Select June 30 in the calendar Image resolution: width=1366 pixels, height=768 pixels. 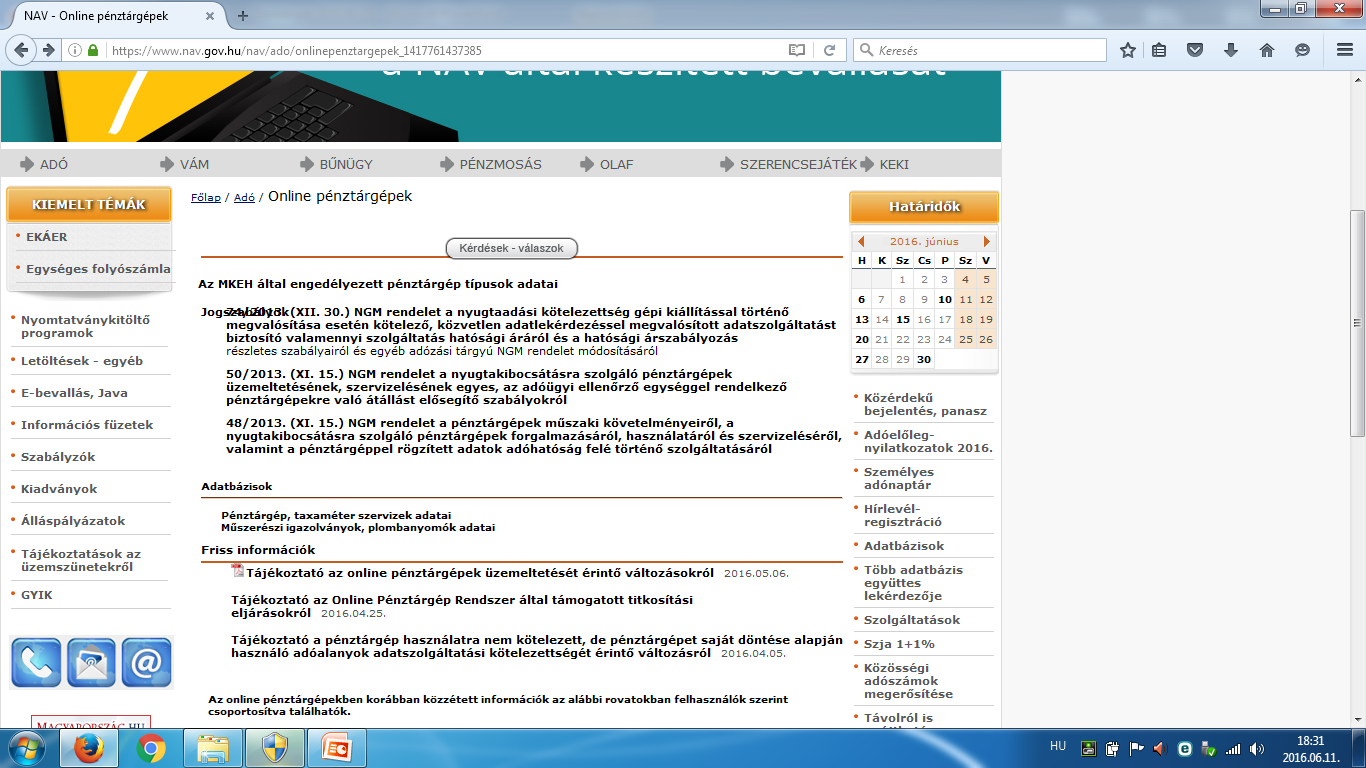pos(924,359)
